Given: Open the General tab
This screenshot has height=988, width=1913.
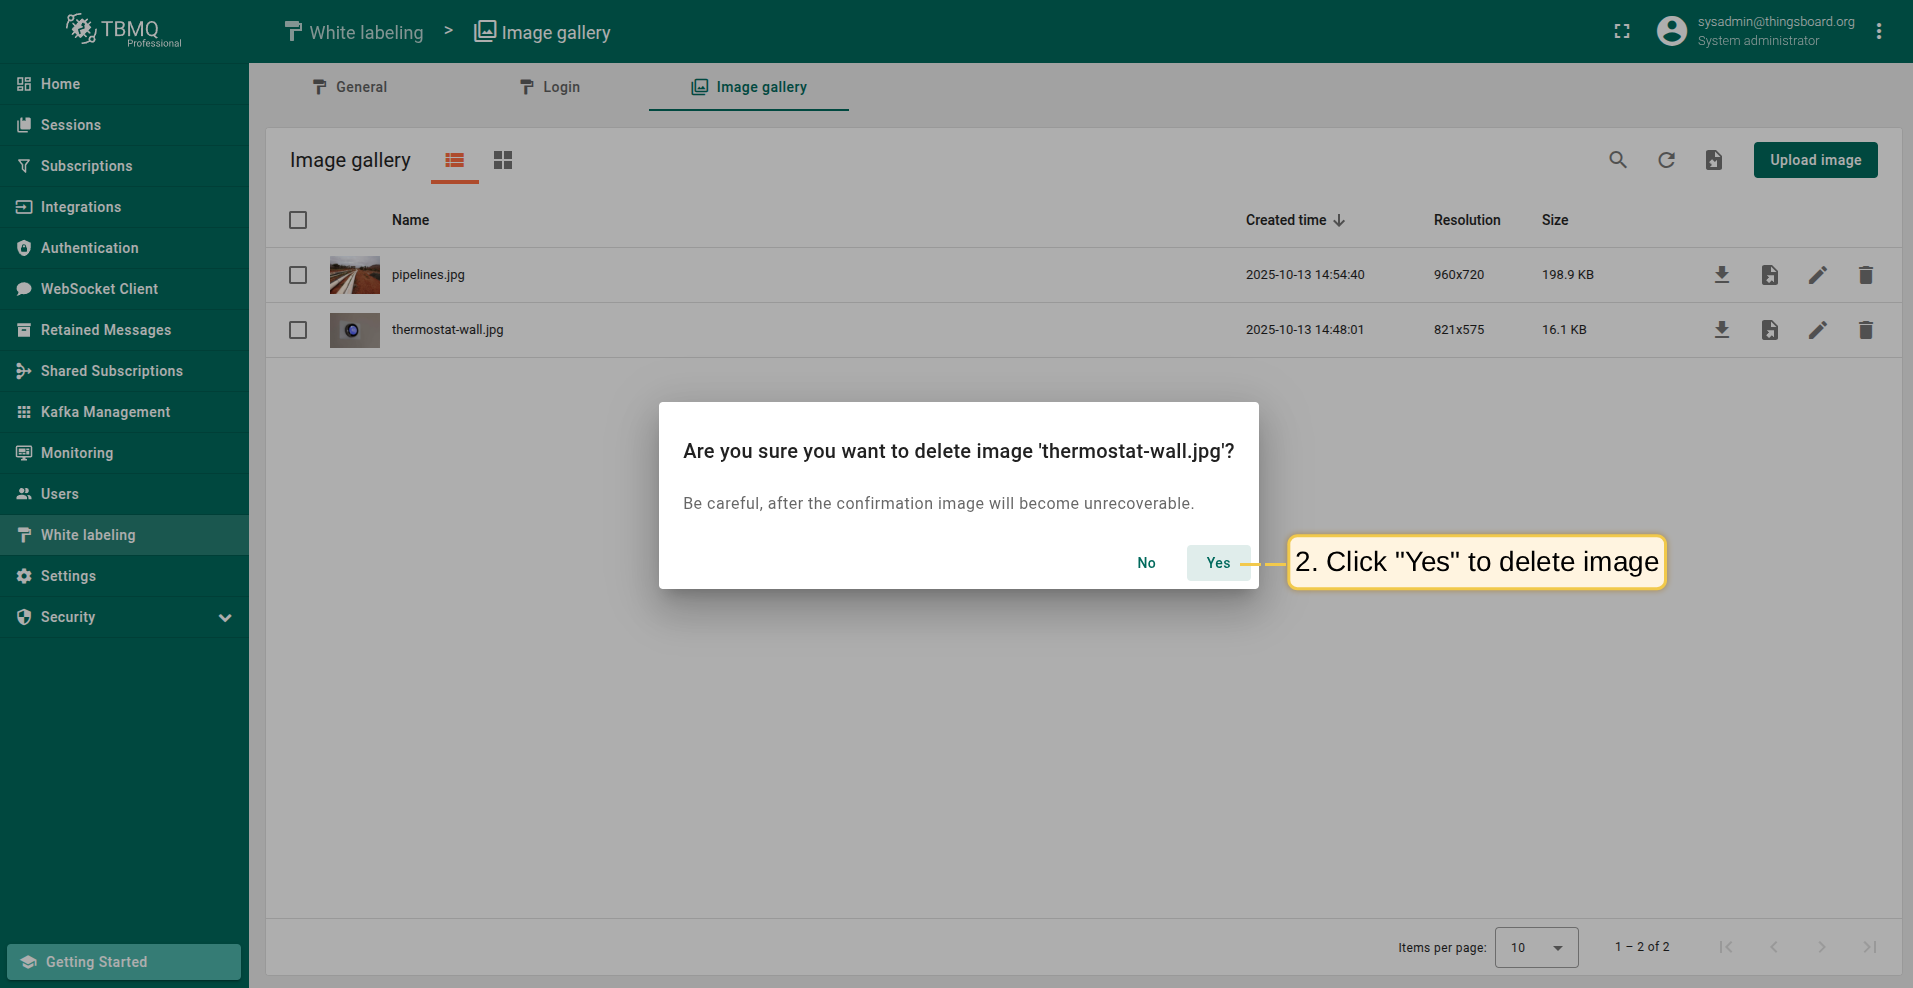Looking at the screenshot, I should pos(349,87).
